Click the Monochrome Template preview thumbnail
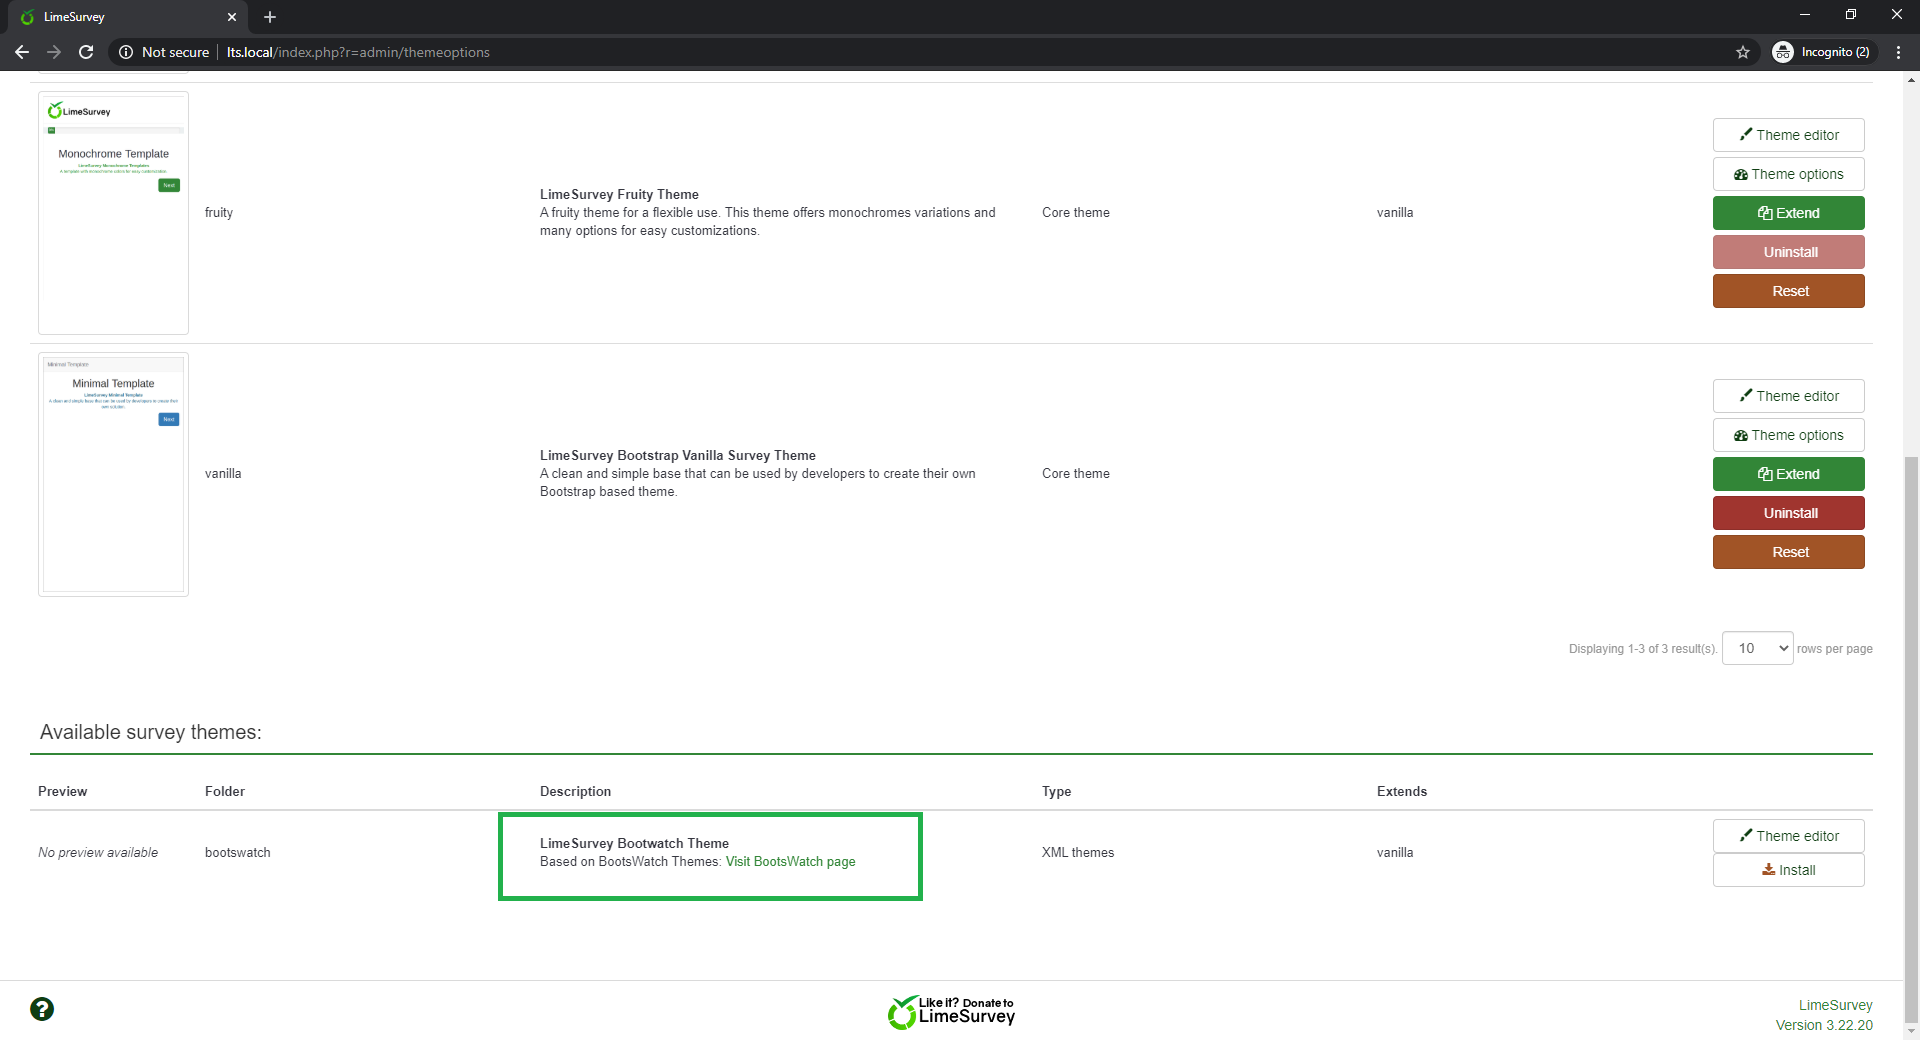The height and width of the screenshot is (1054, 1920). 113,213
